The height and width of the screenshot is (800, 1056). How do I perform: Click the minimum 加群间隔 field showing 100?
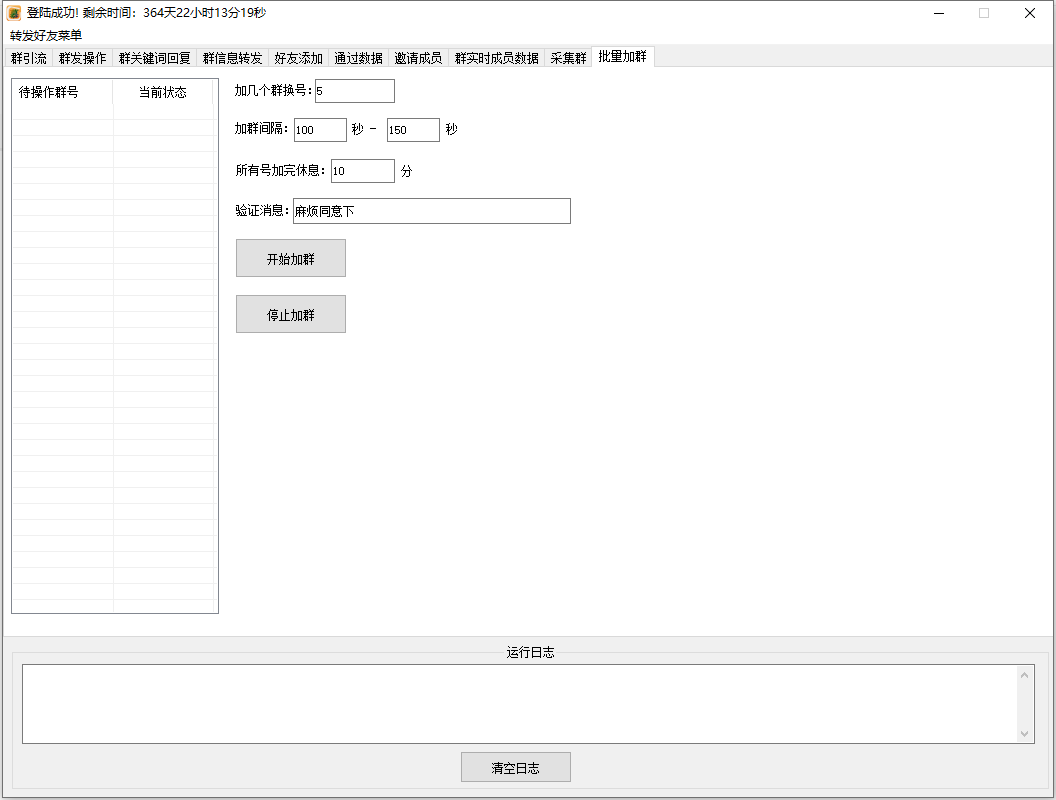[x=321, y=130]
